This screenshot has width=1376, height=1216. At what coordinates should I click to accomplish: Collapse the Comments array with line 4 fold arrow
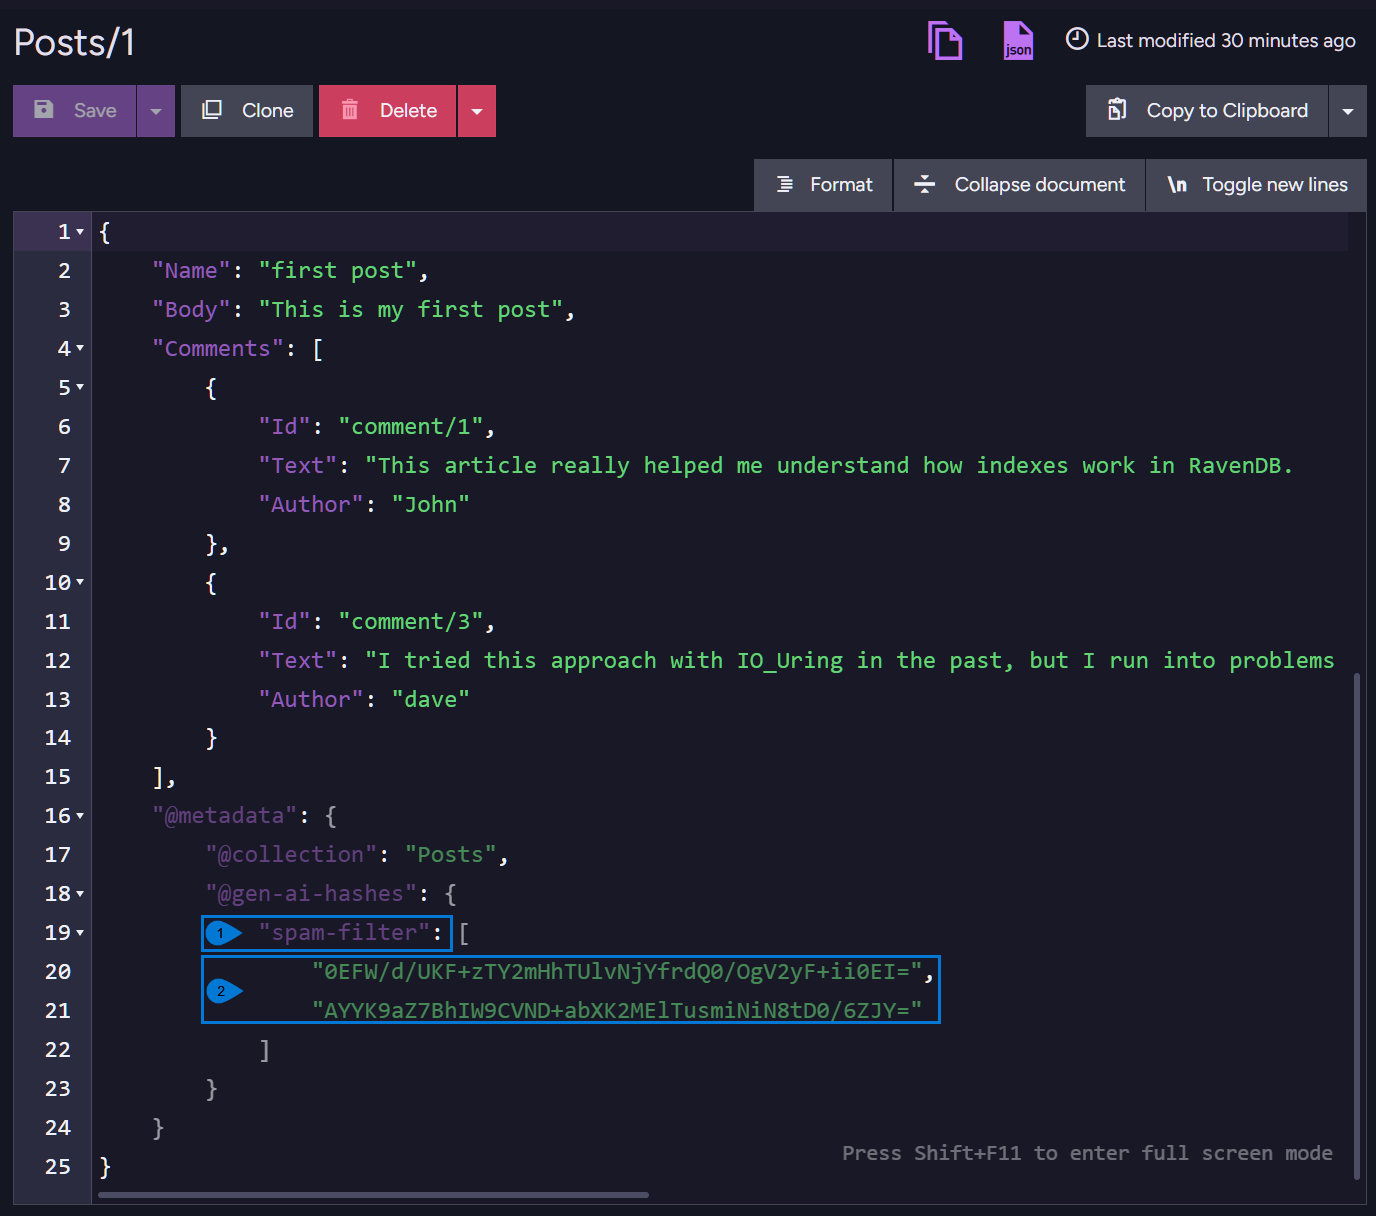(79, 348)
